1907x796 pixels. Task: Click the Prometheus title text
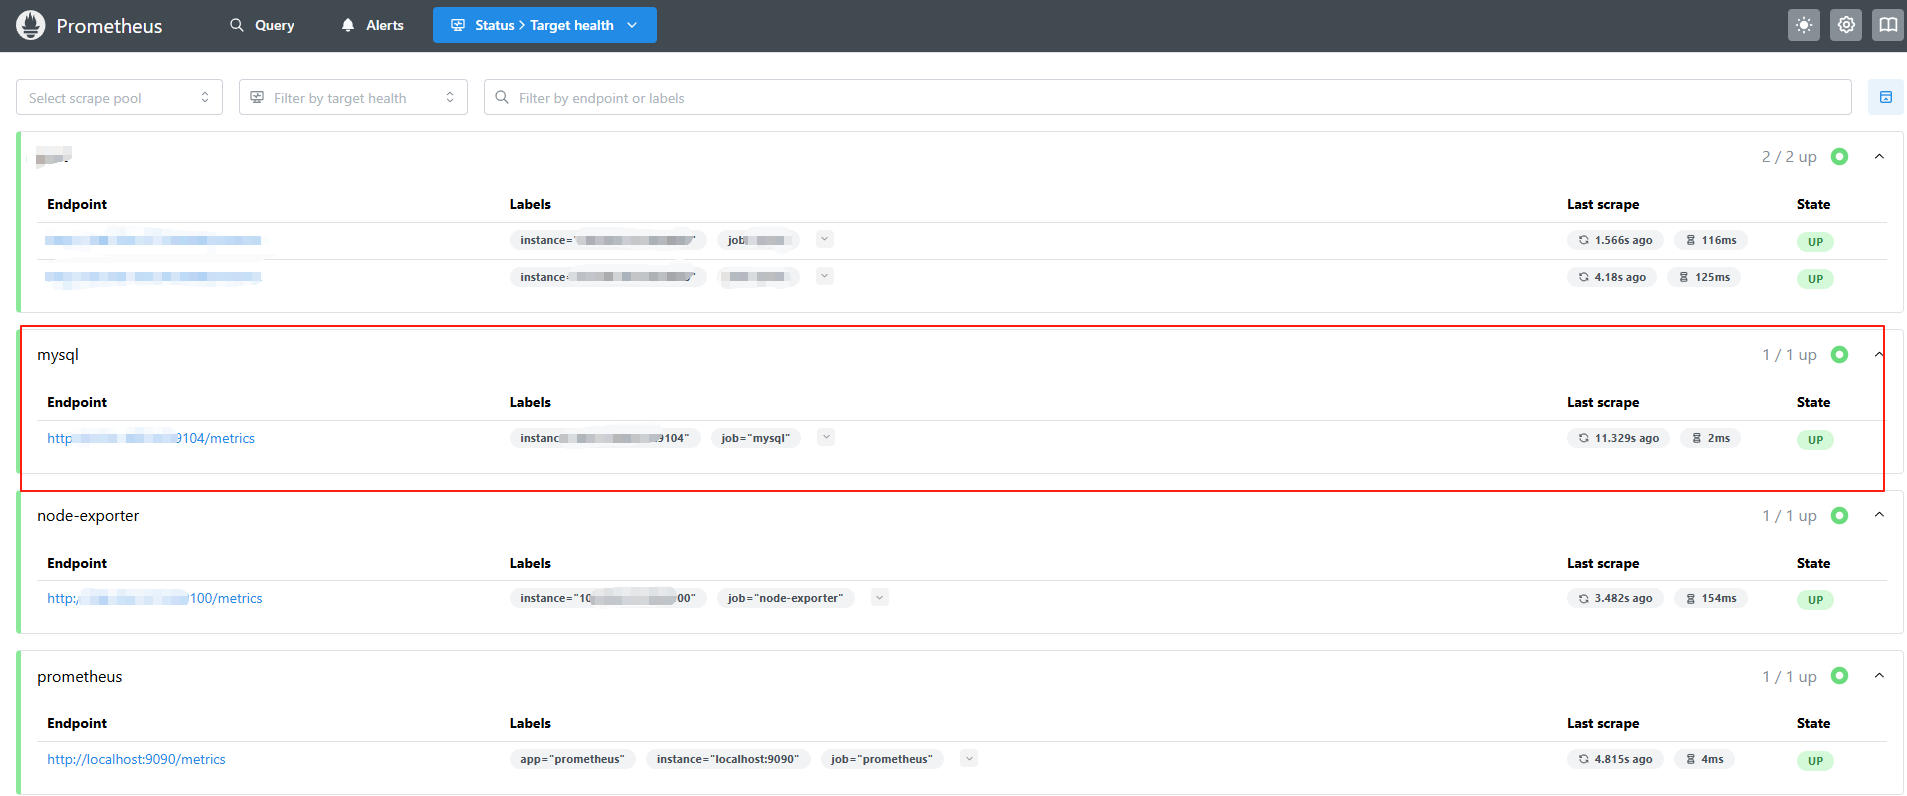click(109, 26)
